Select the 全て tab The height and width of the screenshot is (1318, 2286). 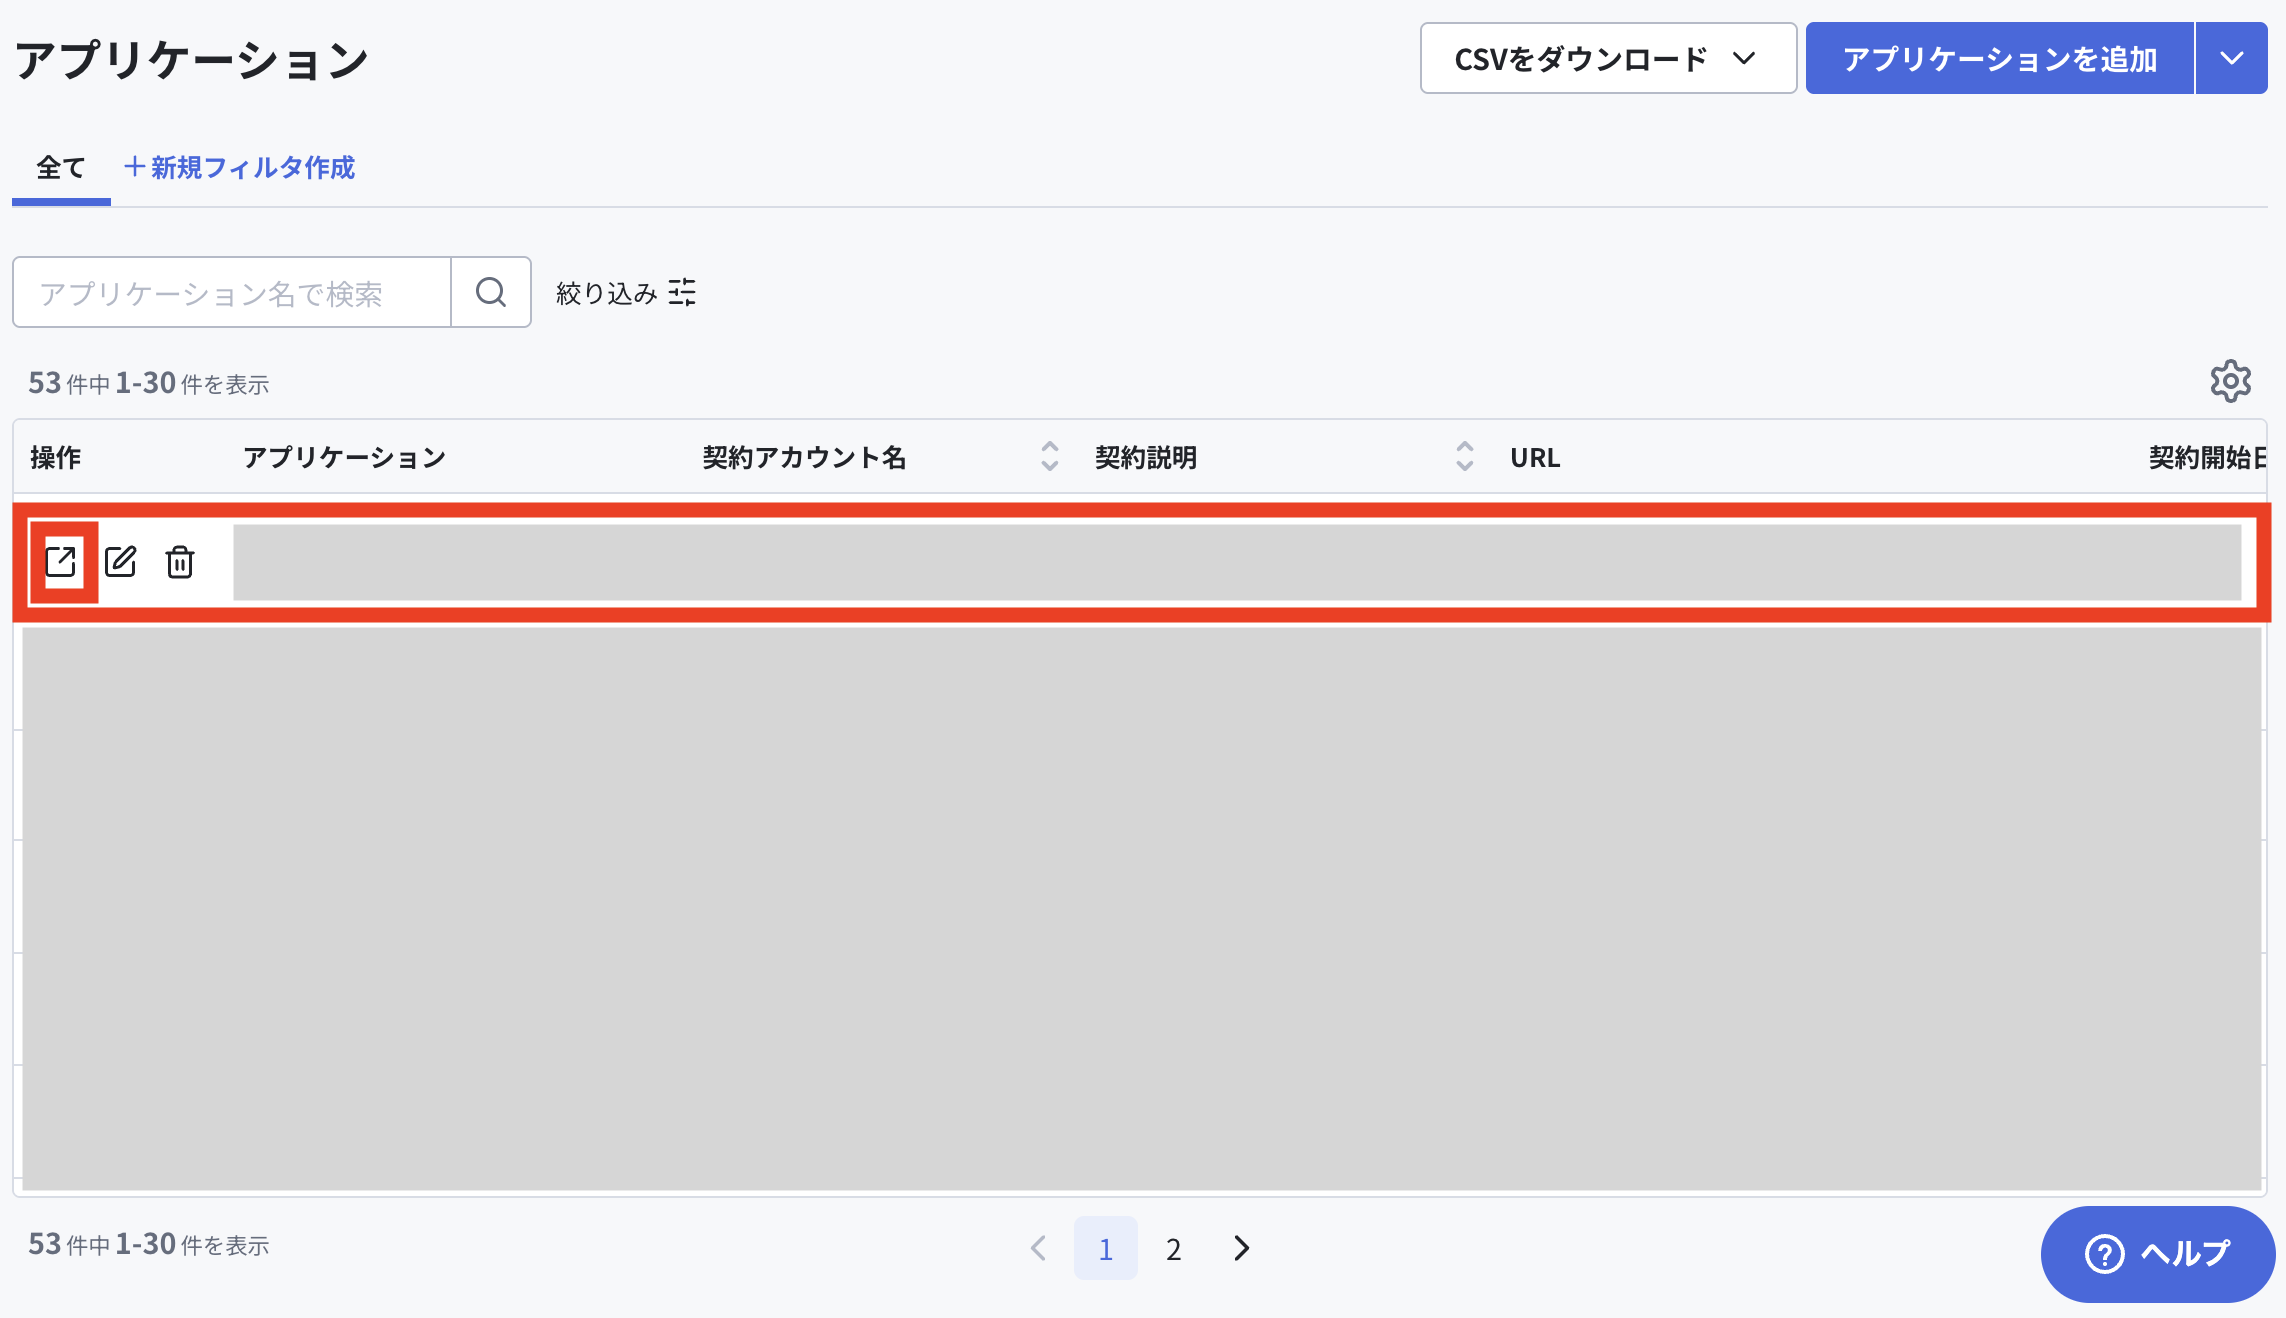coord(61,168)
